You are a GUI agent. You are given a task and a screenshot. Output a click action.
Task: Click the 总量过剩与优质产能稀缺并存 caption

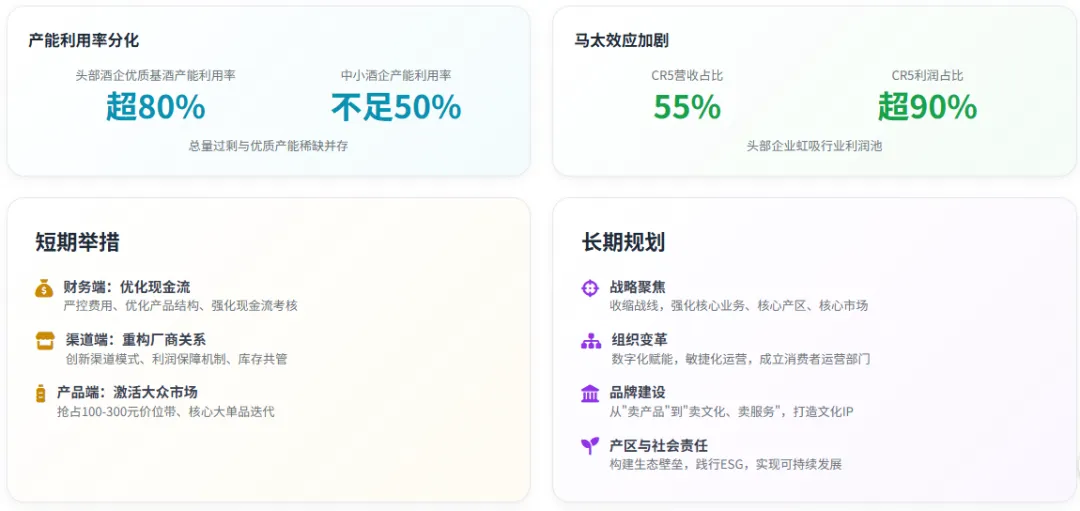tap(269, 147)
